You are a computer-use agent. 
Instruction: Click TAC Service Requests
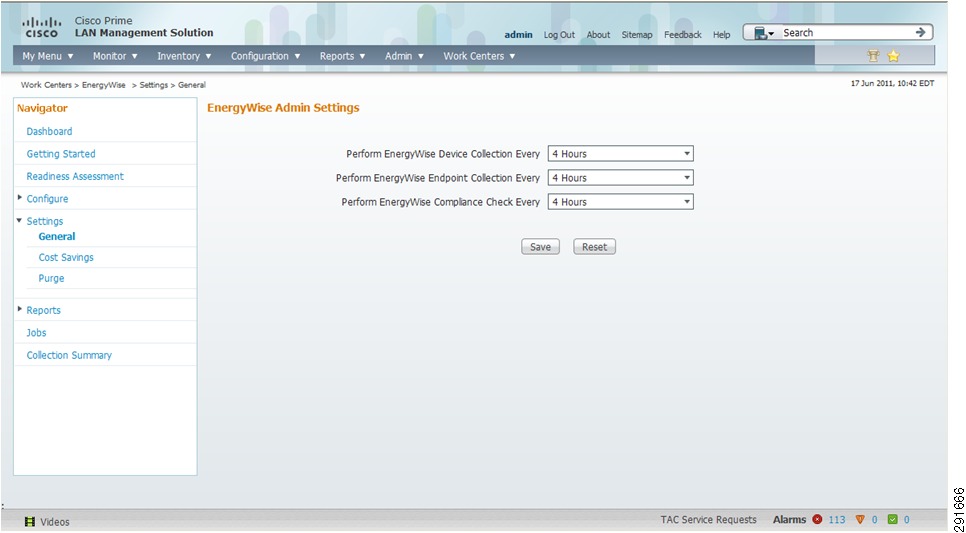708,519
